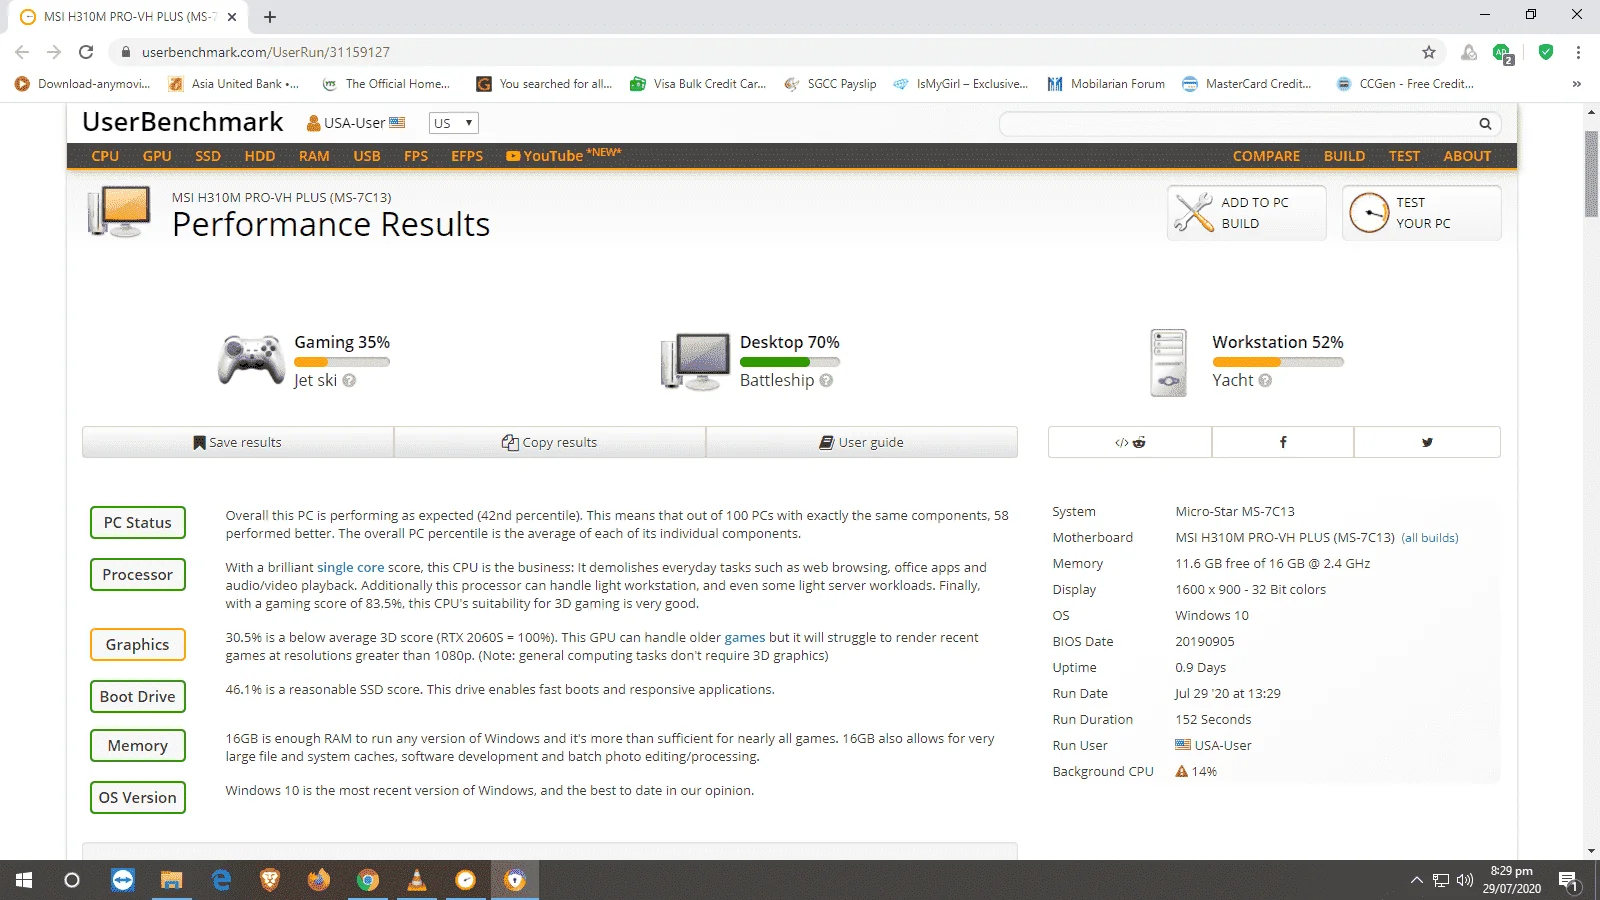Jump to the Memory section
The width and height of the screenshot is (1600, 900).
(x=138, y=746)
